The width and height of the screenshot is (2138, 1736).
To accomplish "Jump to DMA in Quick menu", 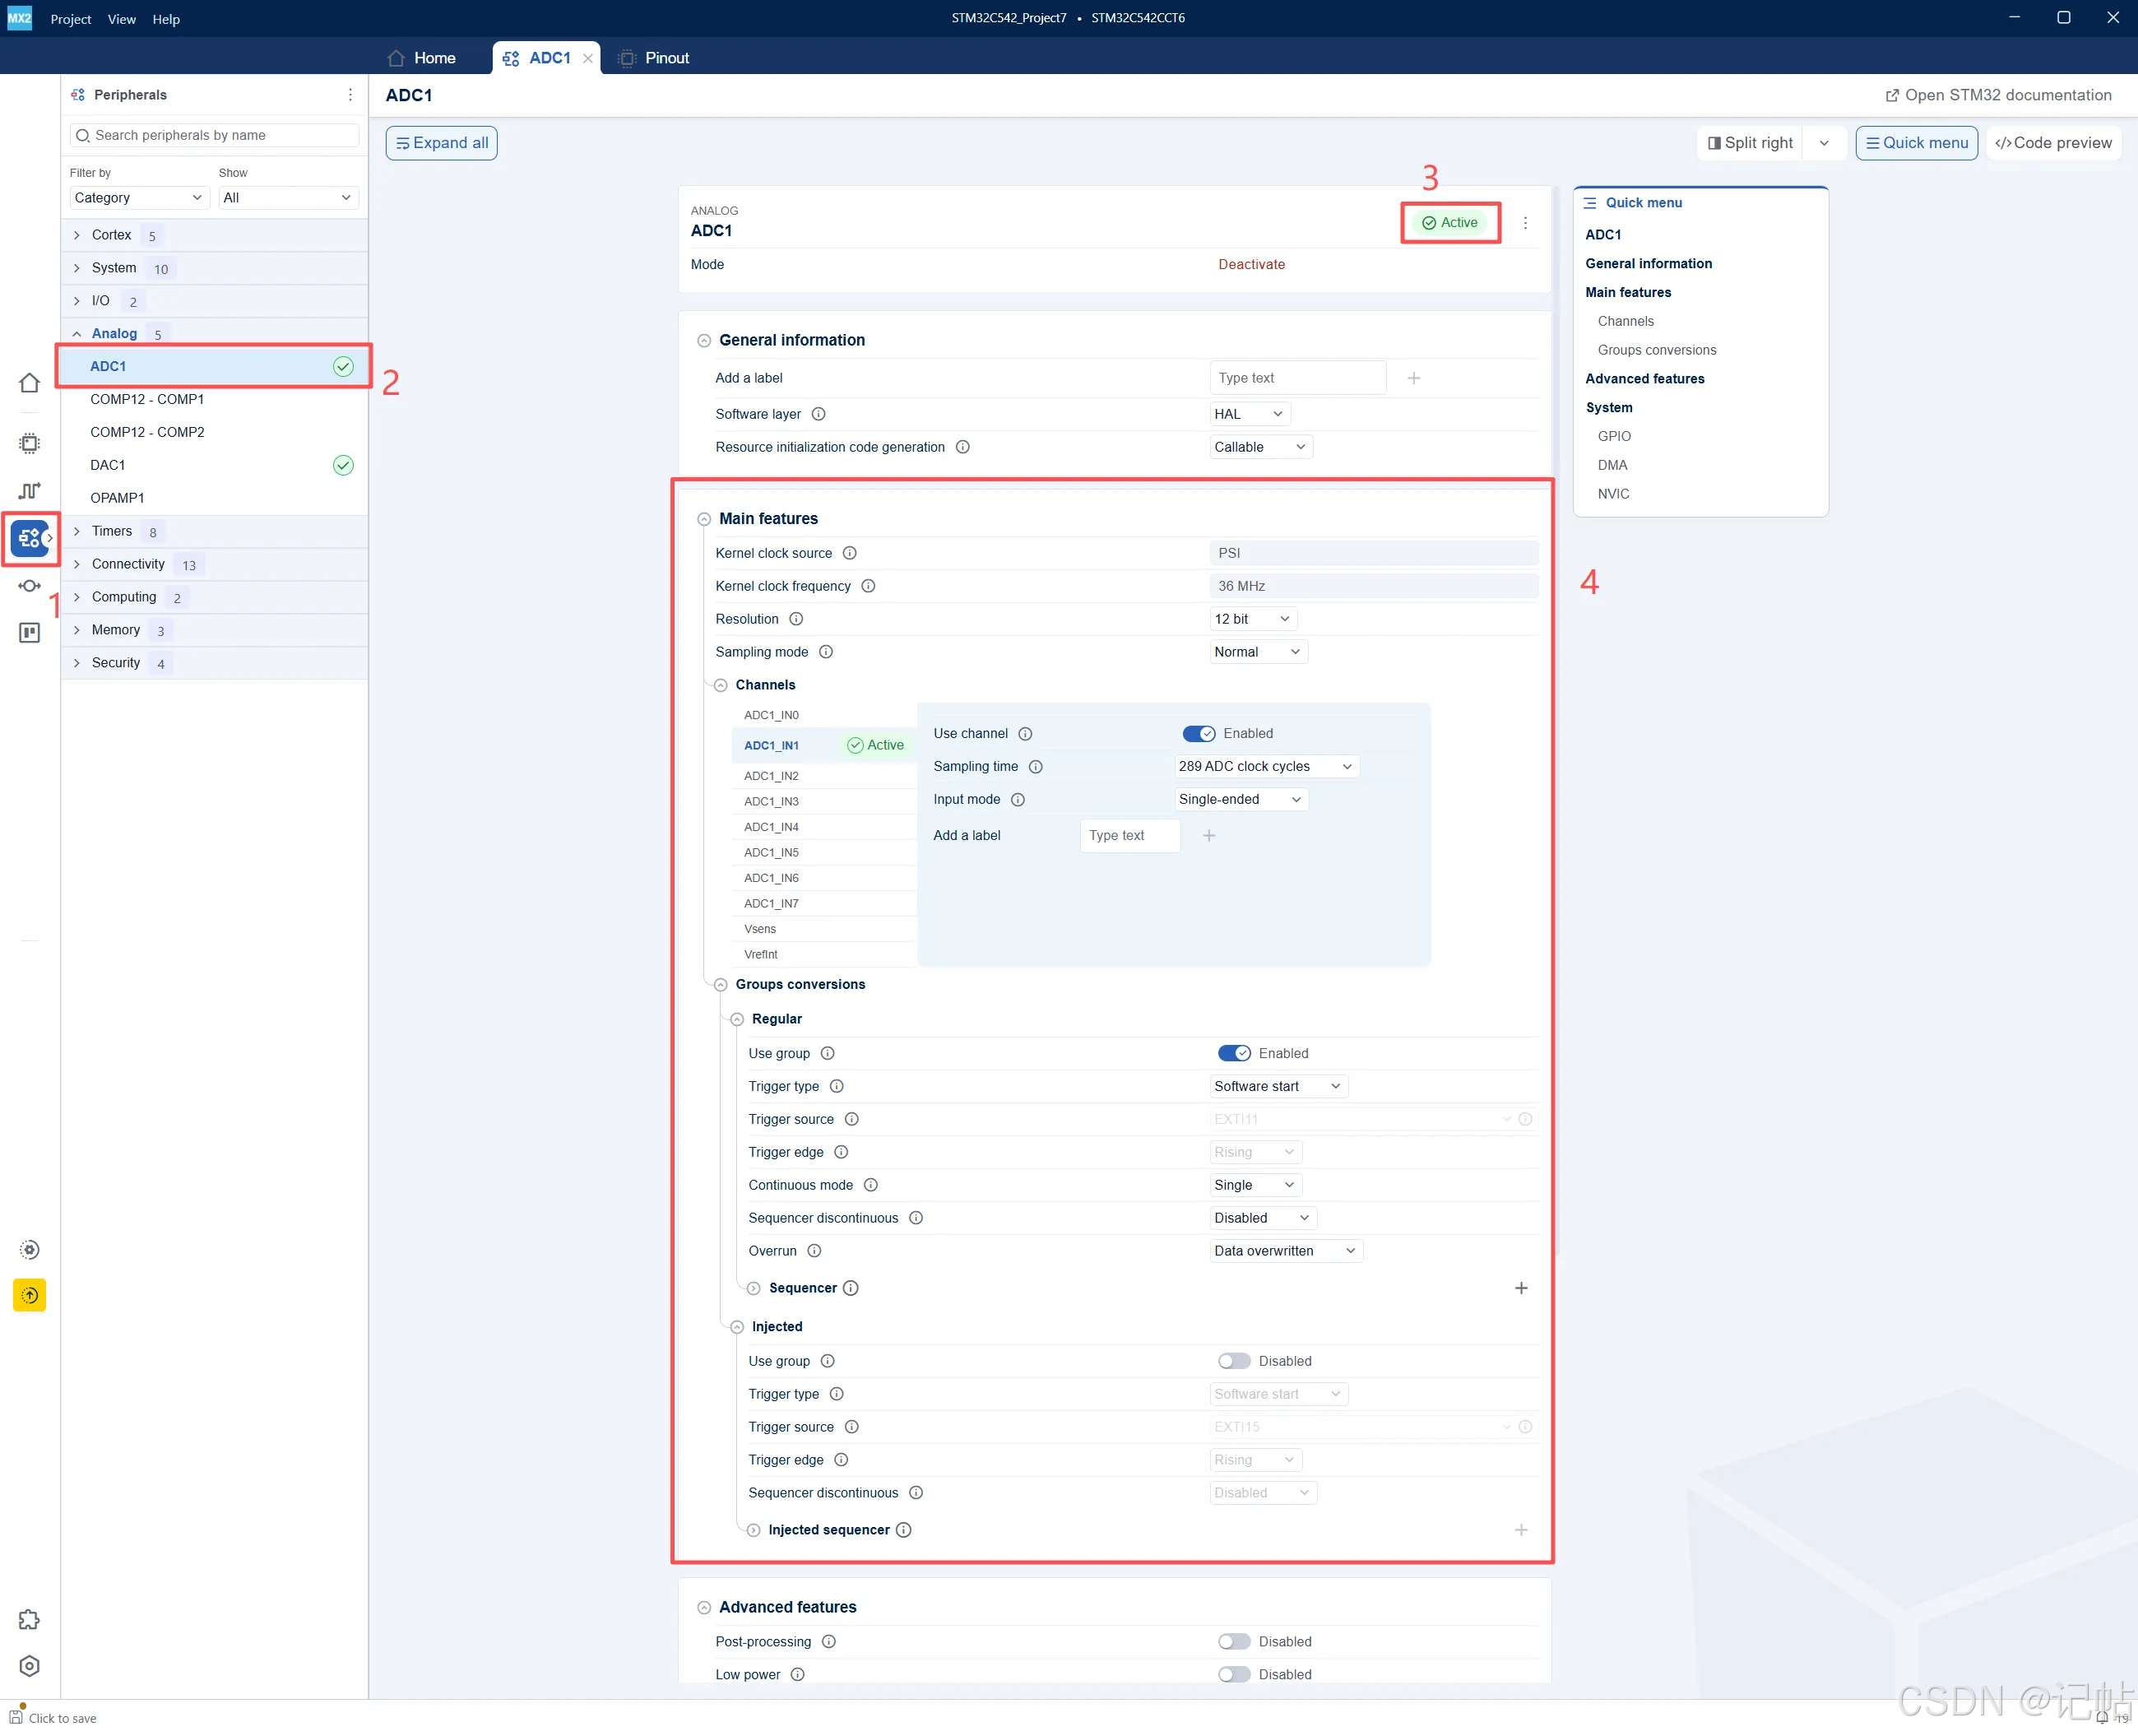I will (x=1612, y=465).
